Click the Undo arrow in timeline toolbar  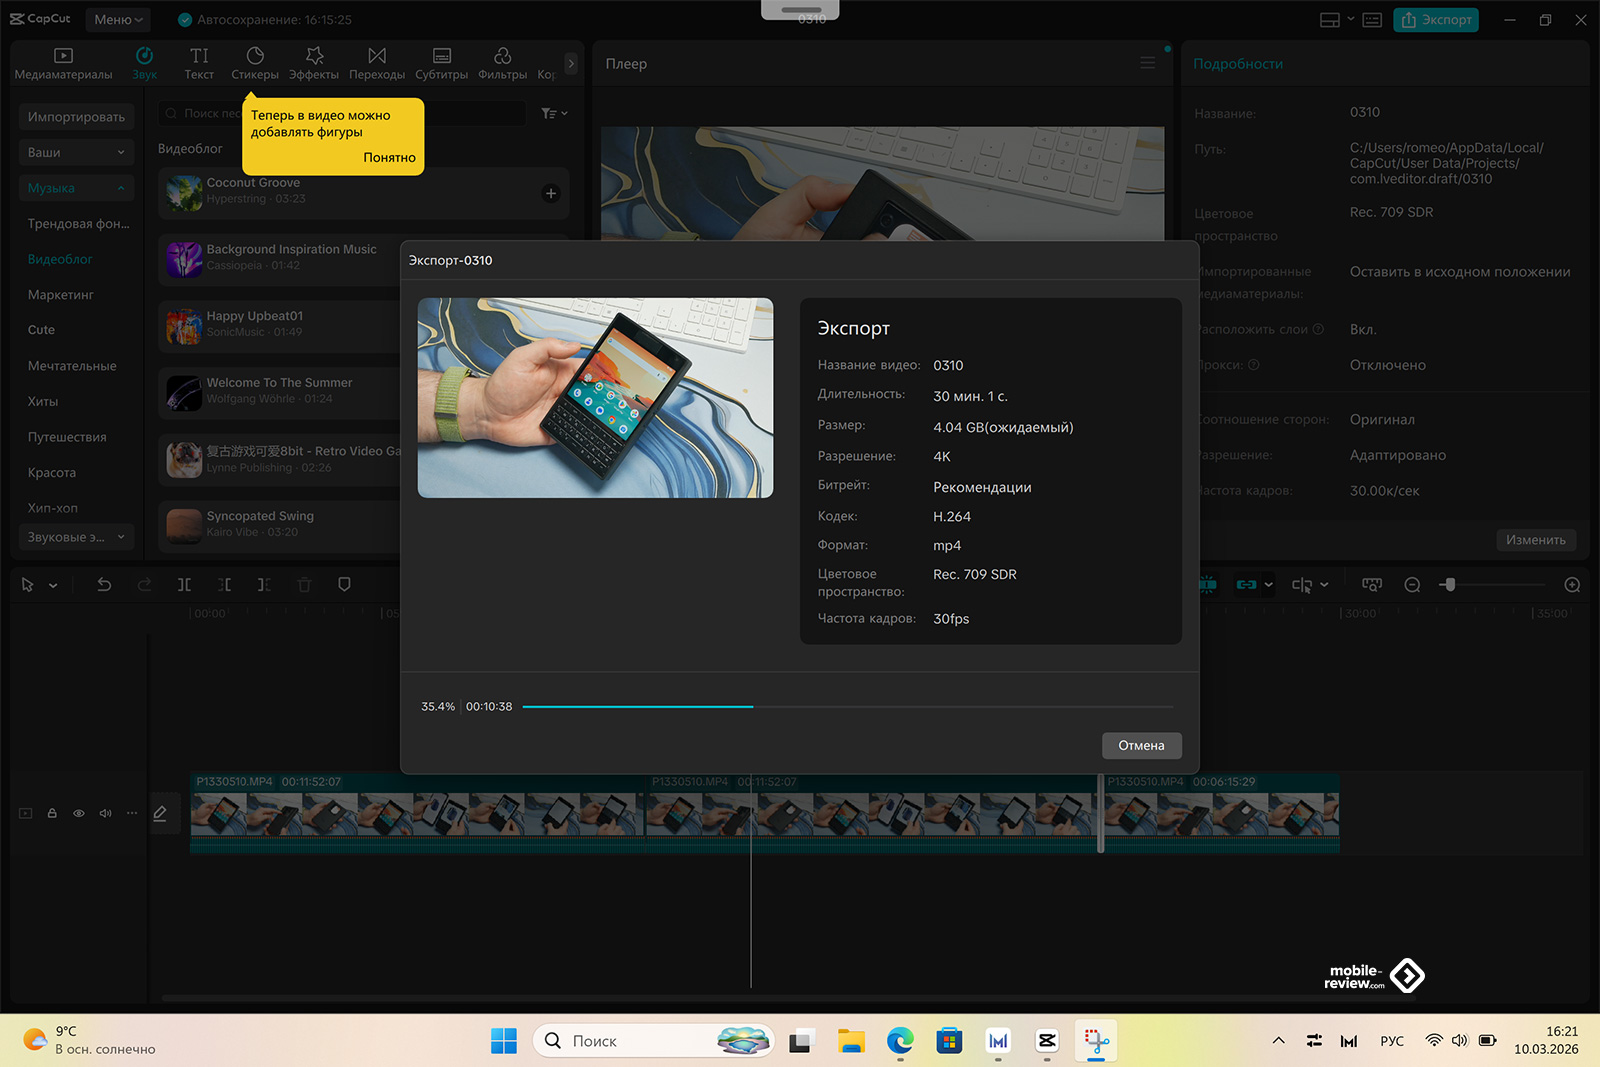tap(104, 585)
